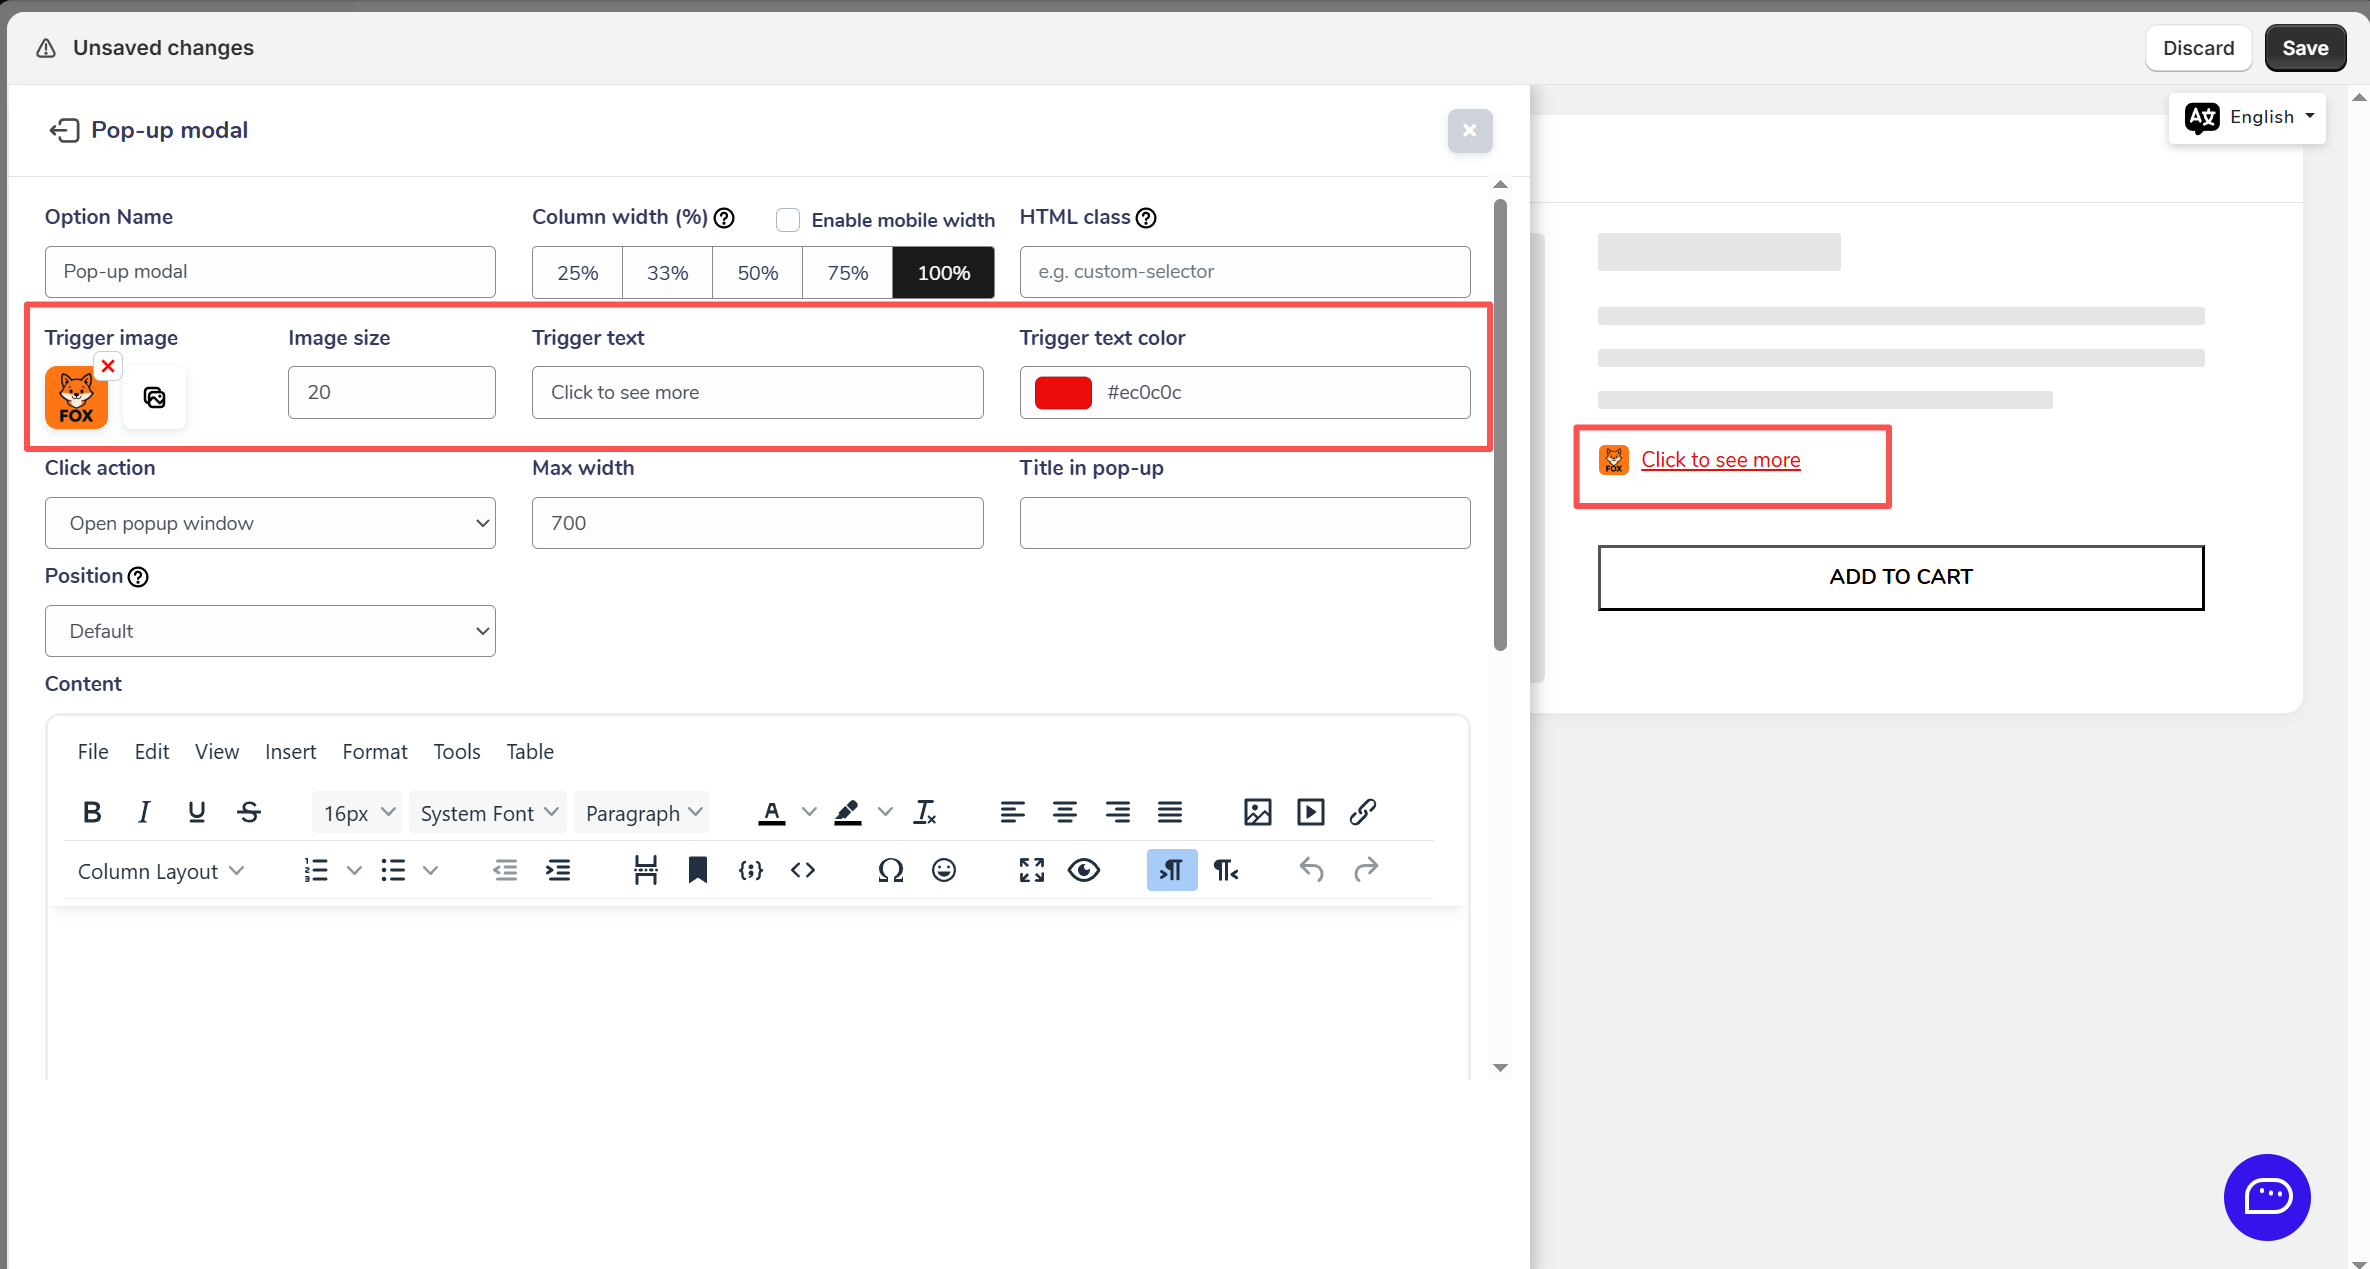The height and width of the screenshot is (1269, 2370).
Task: Open the Insert menu
Action: pos(290,751)
